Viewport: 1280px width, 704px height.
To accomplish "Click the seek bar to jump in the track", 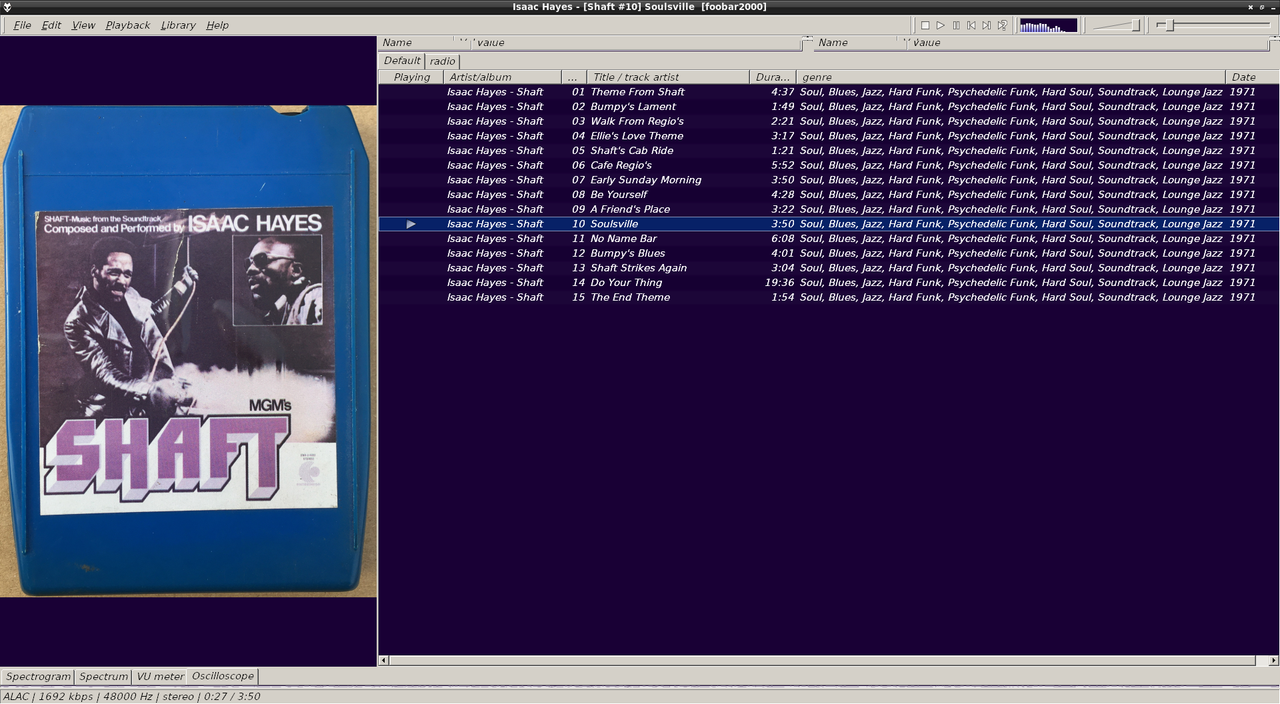I will click(1212, 25).
